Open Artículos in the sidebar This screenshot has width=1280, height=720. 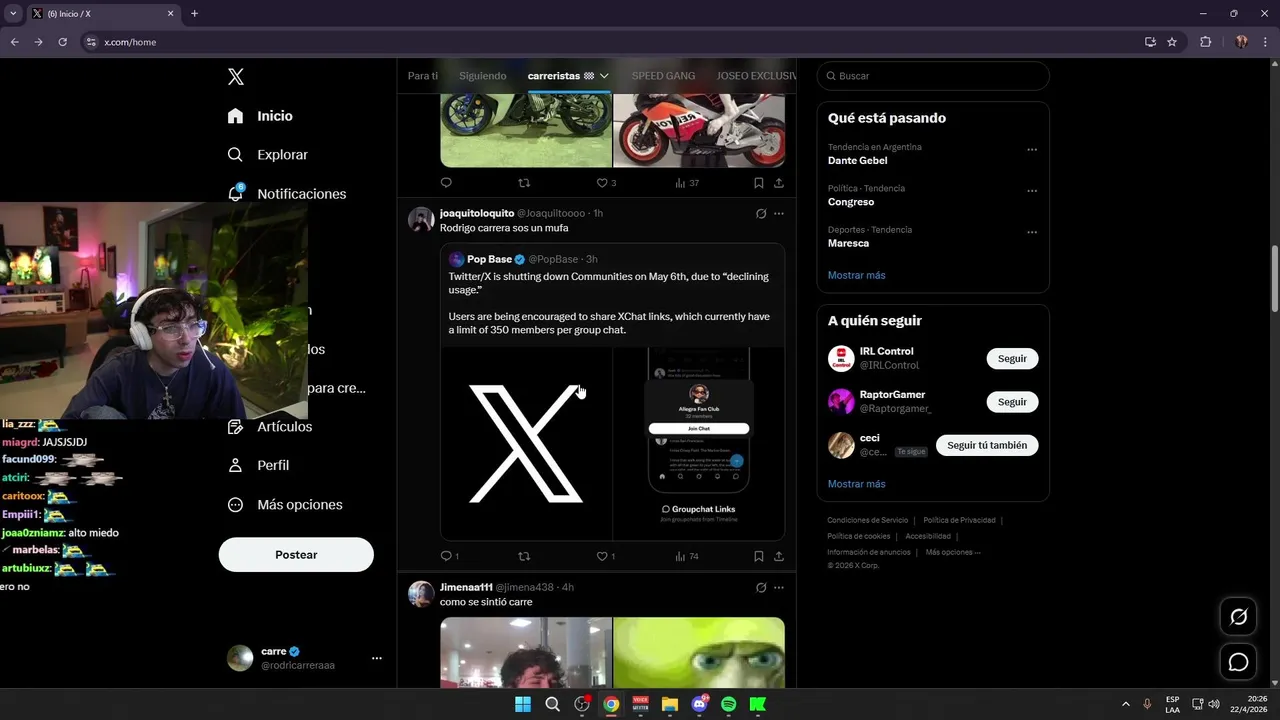coord(270,427)
